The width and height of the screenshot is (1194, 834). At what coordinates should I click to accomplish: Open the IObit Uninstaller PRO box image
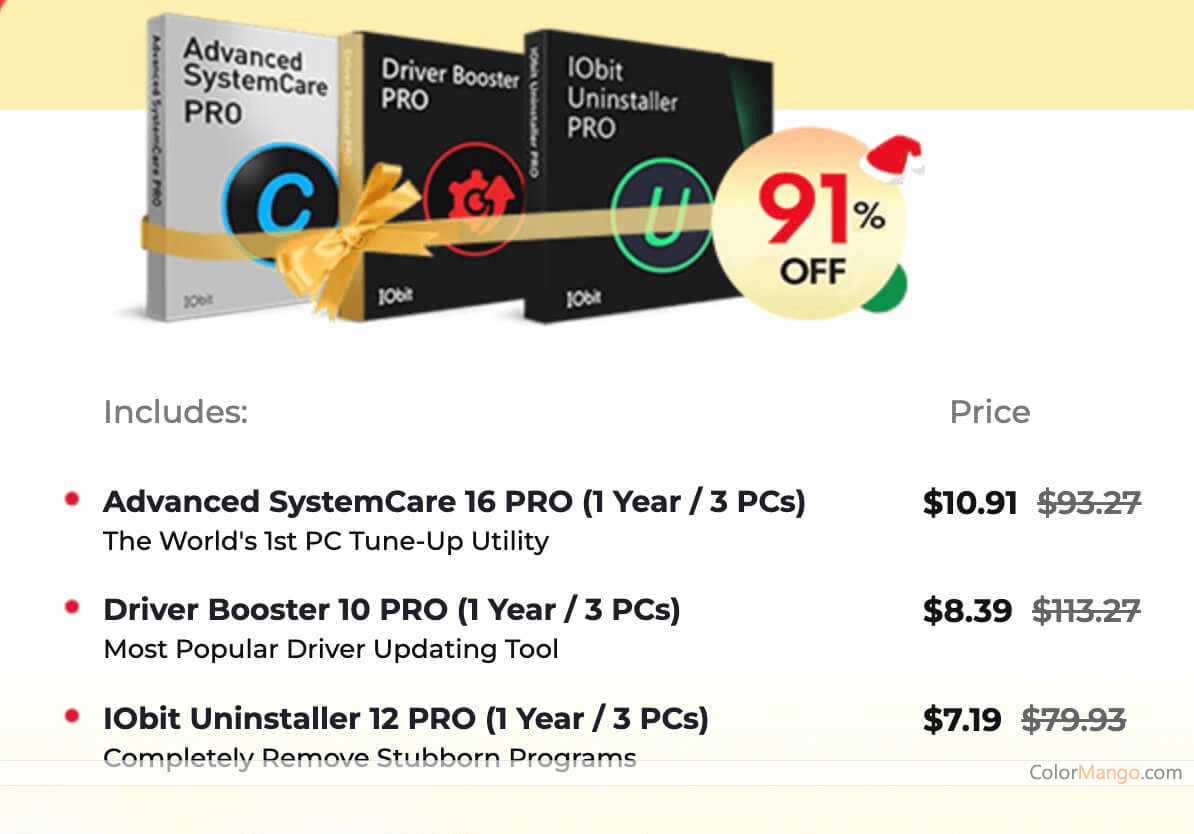click(x=647, y=176)
